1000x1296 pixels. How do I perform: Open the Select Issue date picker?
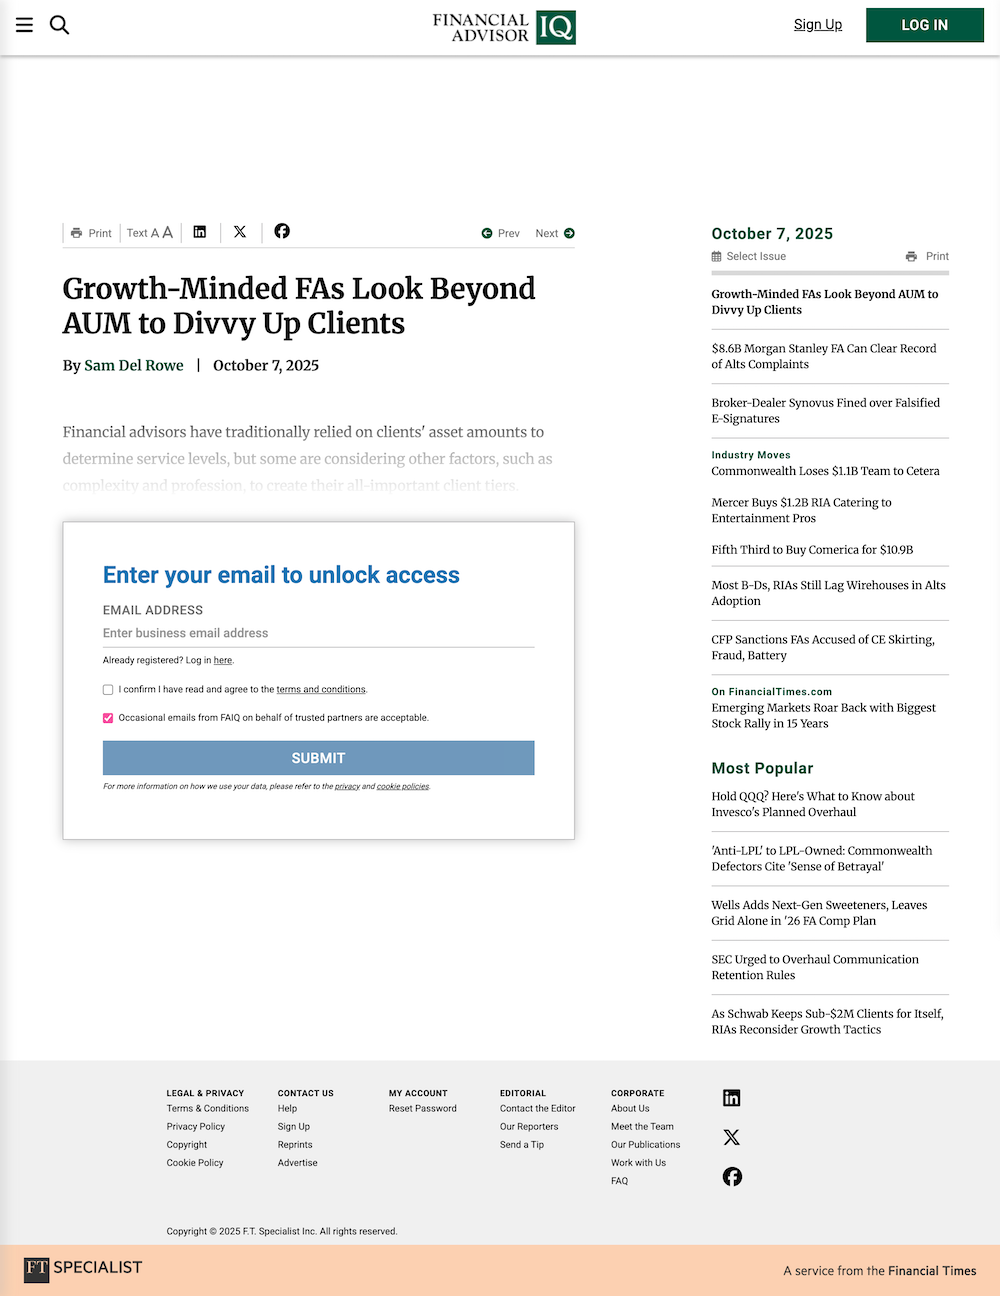(749, 256)
